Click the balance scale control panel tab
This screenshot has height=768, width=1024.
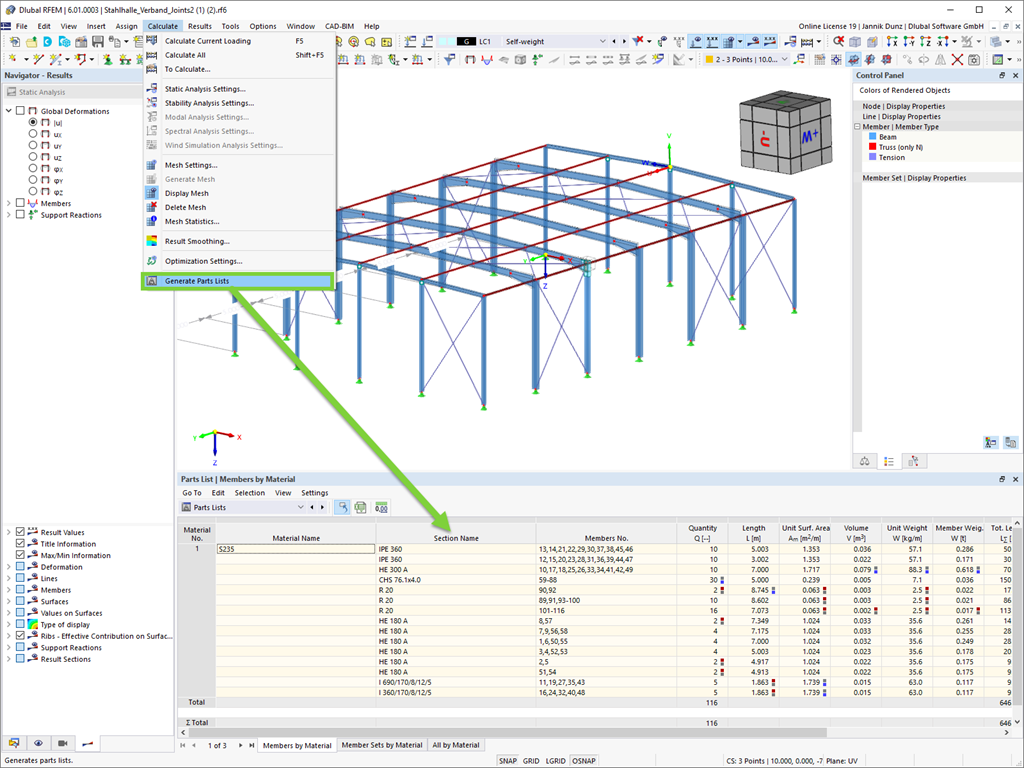click(865, 461)
